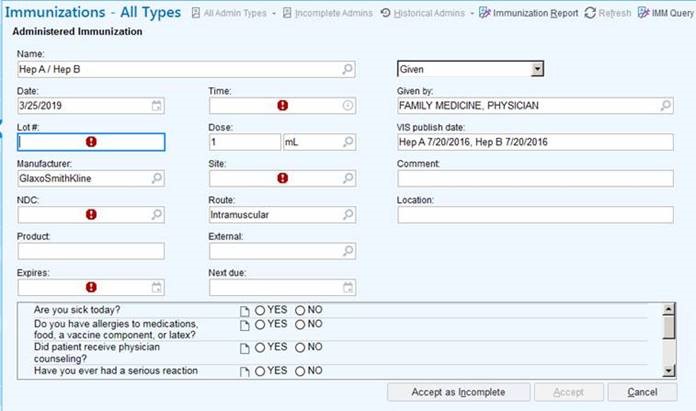Click the Historical Admins filter
The width and height of the screenshot is (696, 411).
[x=423, y=13]
